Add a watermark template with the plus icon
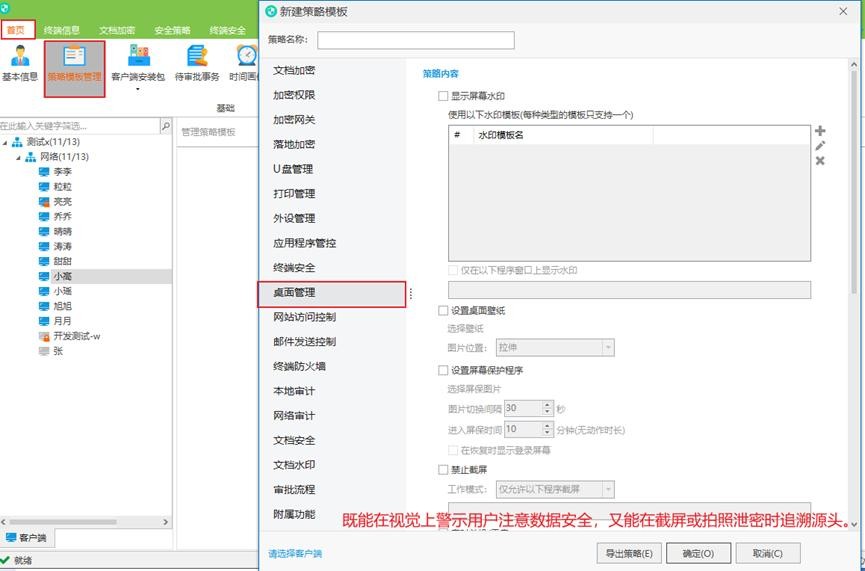Image resolution: width=865 pixels, height=571 pixels. pos(820,131)
